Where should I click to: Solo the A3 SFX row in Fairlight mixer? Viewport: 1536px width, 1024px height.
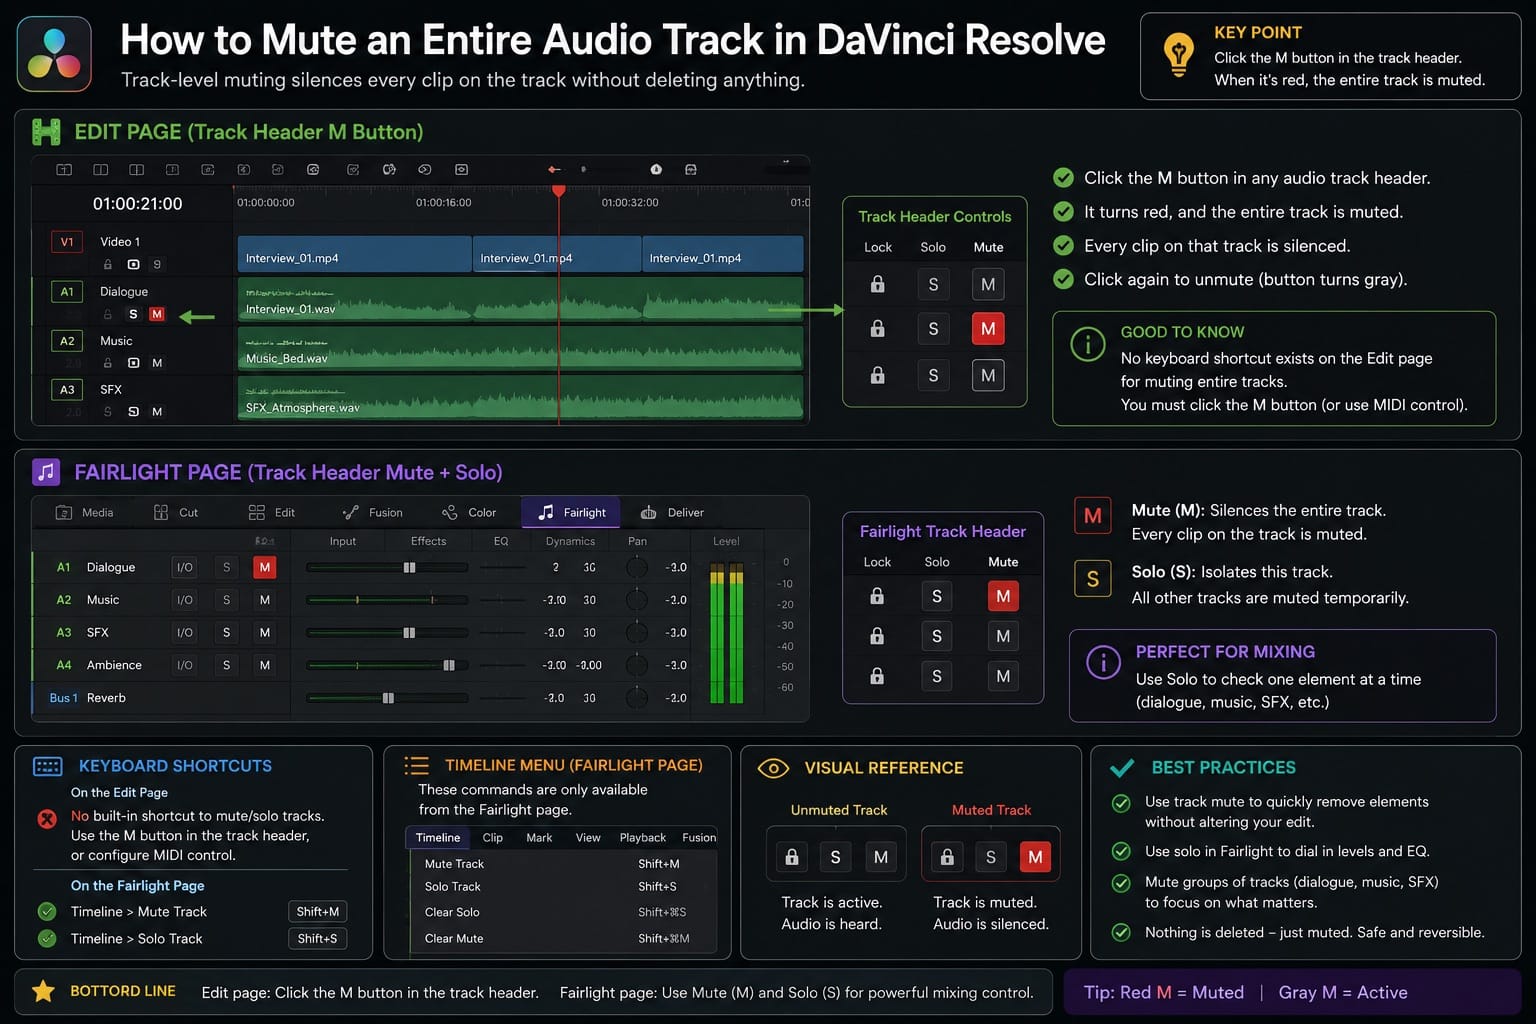pyautogui.click(x=226, y=633)
